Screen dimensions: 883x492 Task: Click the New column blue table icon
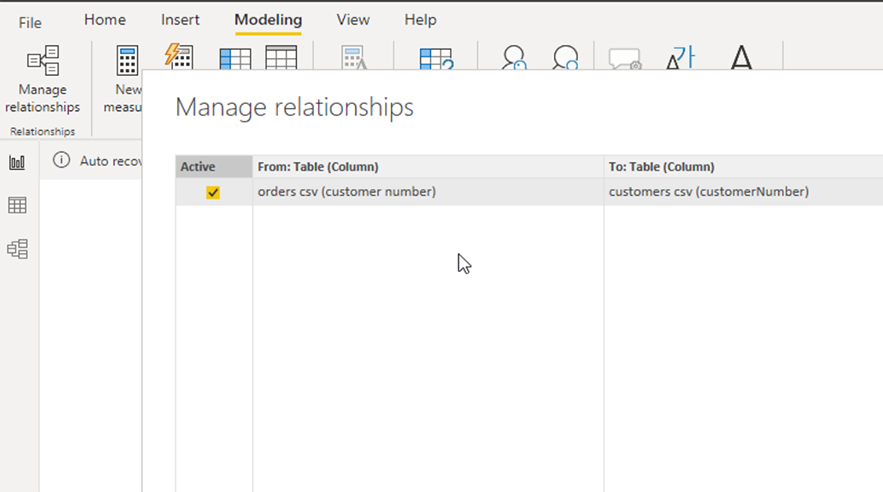pos(235,59)
